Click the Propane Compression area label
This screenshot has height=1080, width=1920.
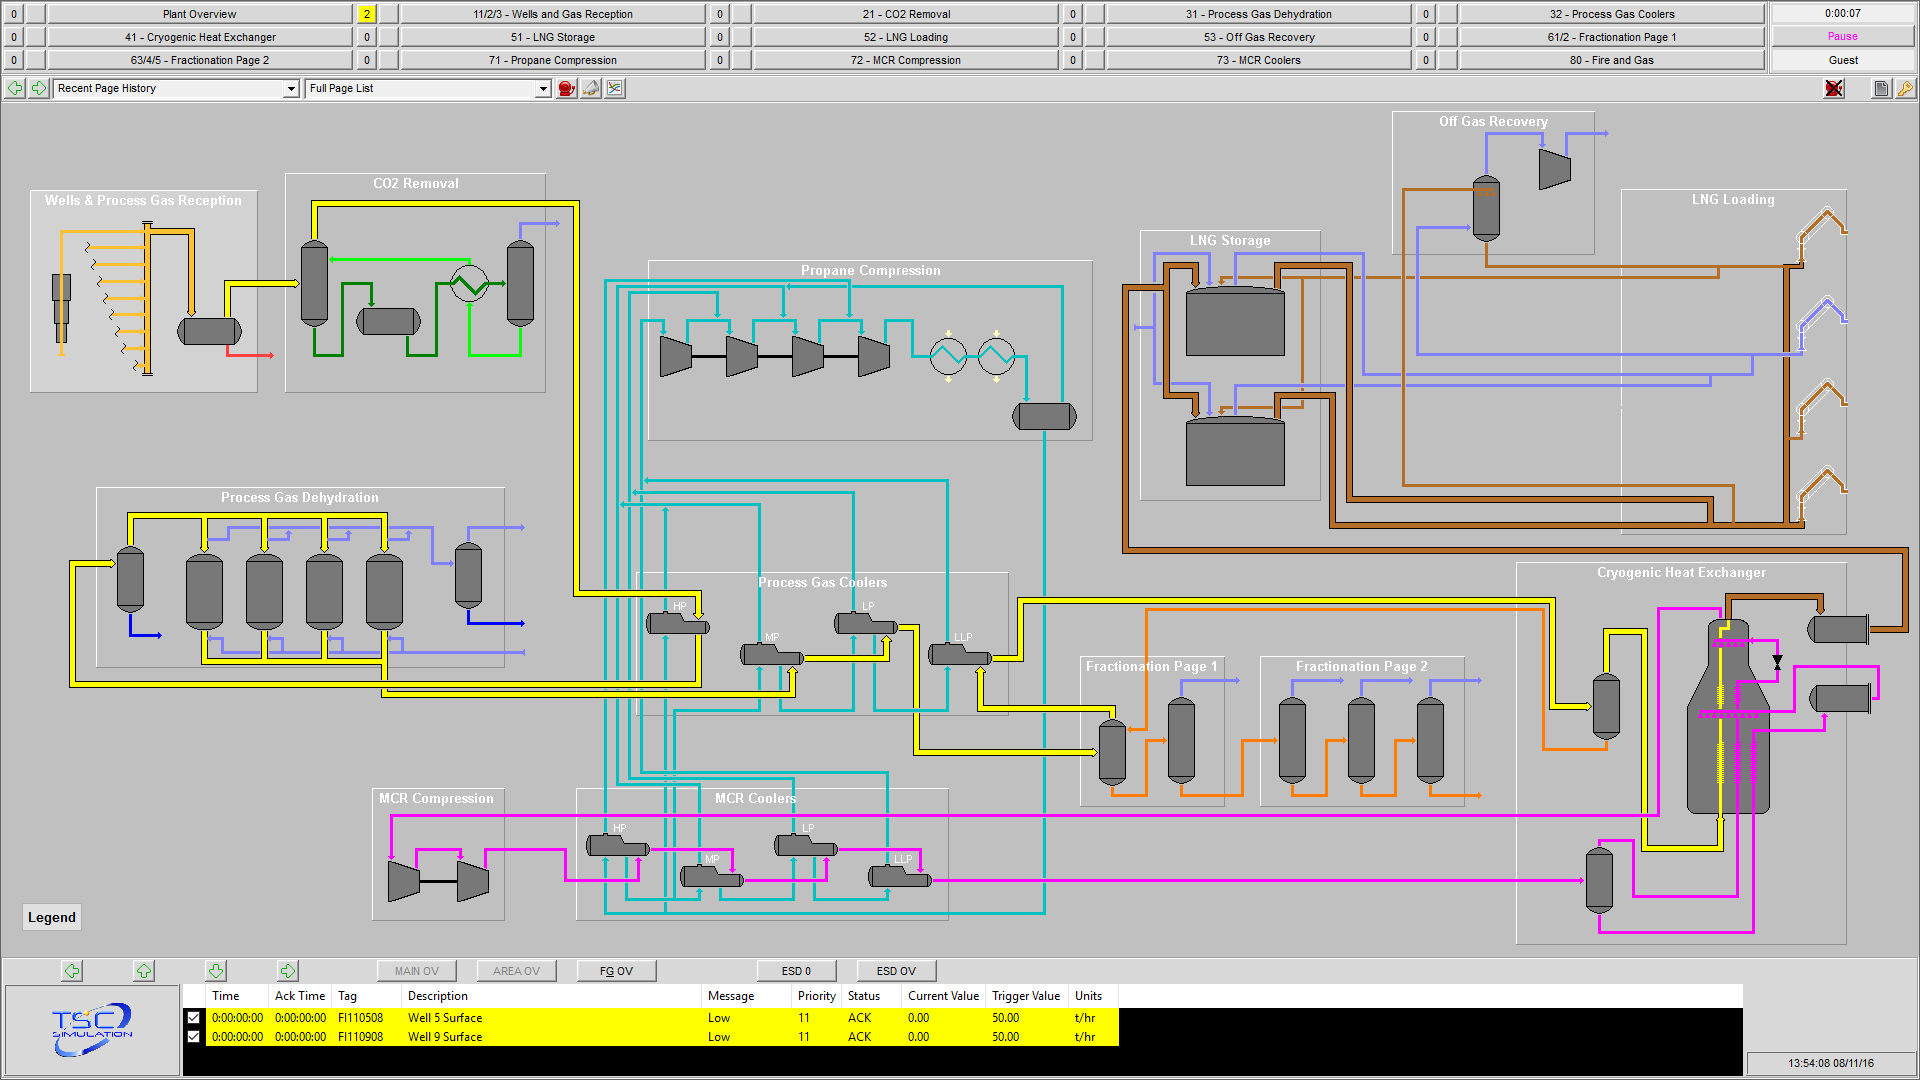(870, 270)
